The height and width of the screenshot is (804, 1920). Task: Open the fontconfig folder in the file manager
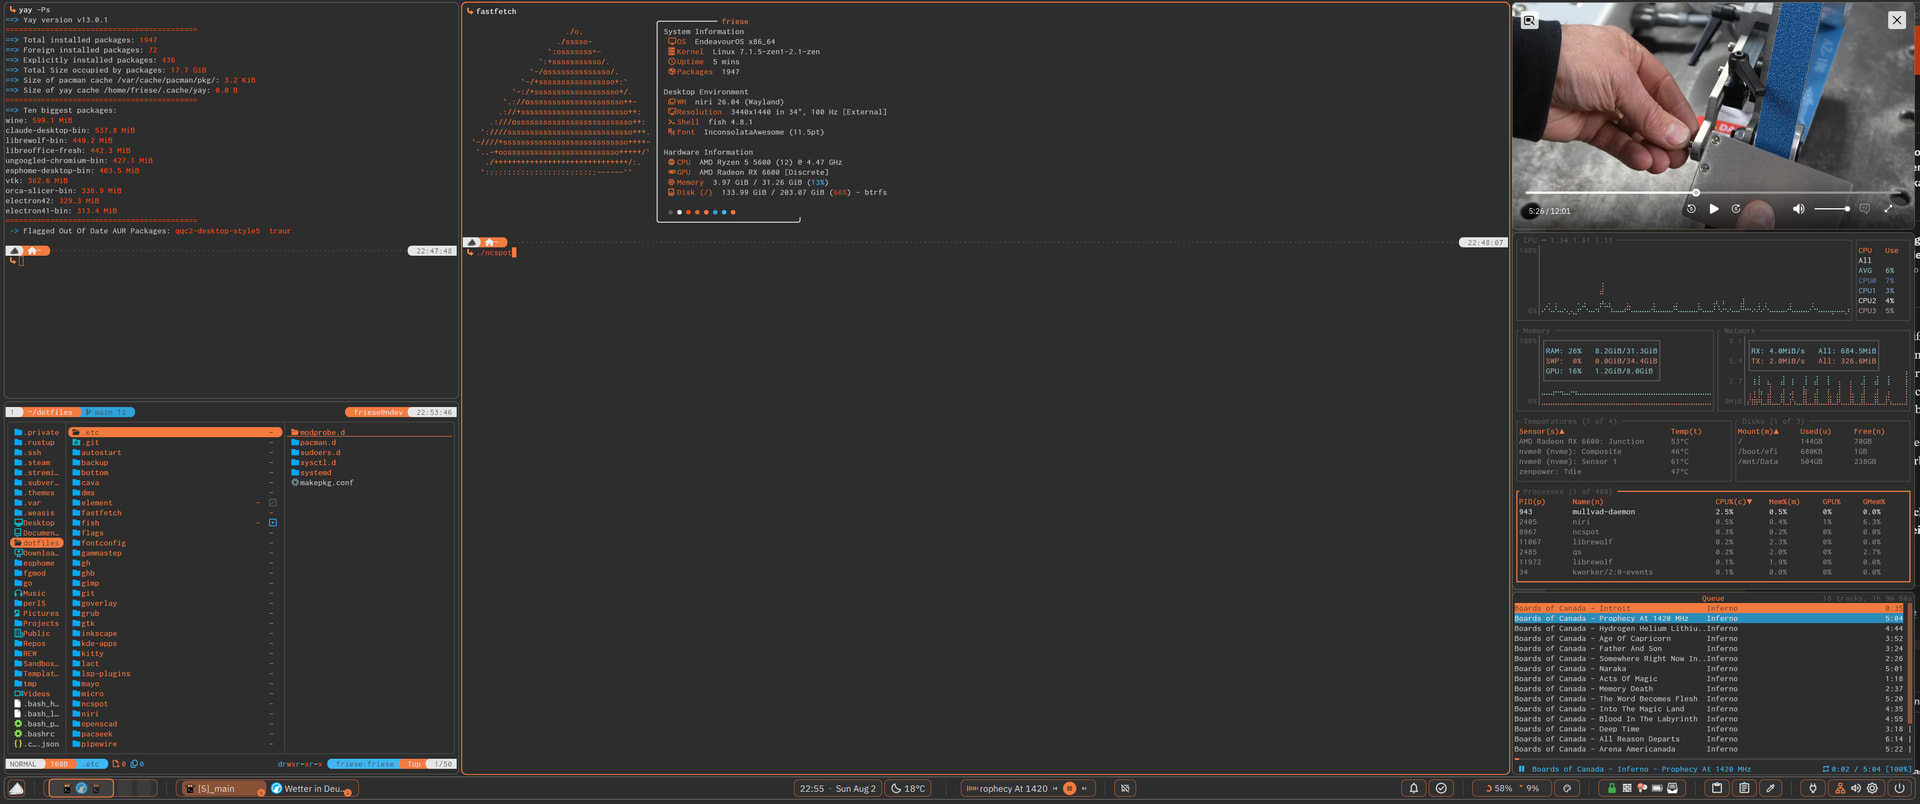tap(99, 543)
